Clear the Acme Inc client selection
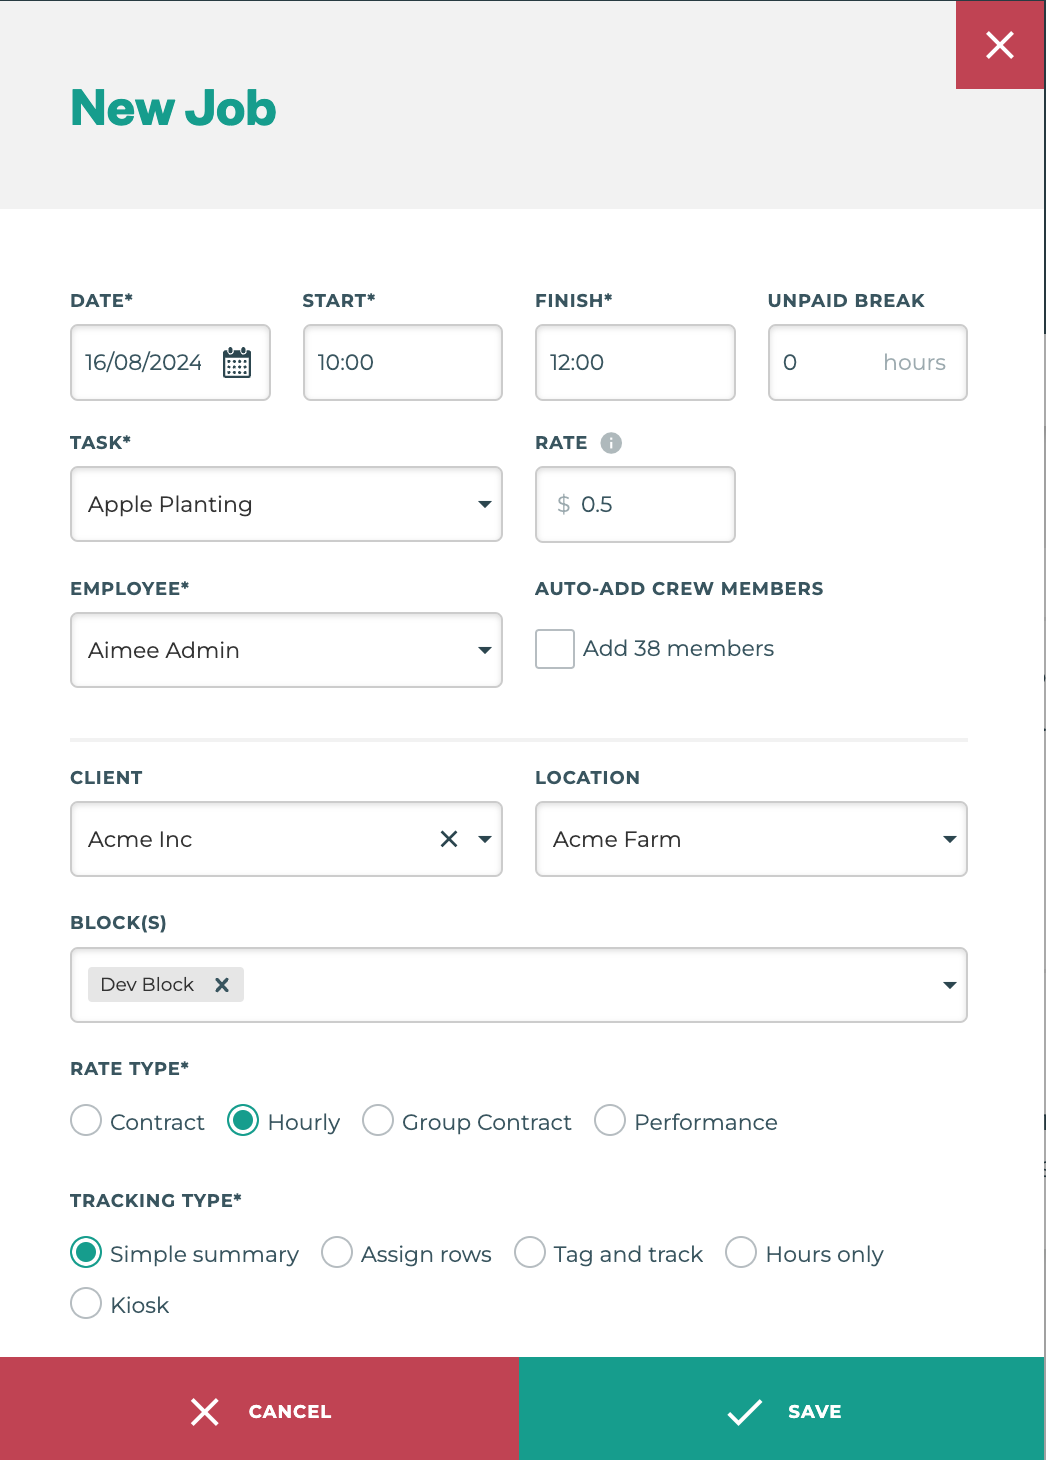The height and width of the screenshot is (1460, 1046). click(x=449, y=839)
